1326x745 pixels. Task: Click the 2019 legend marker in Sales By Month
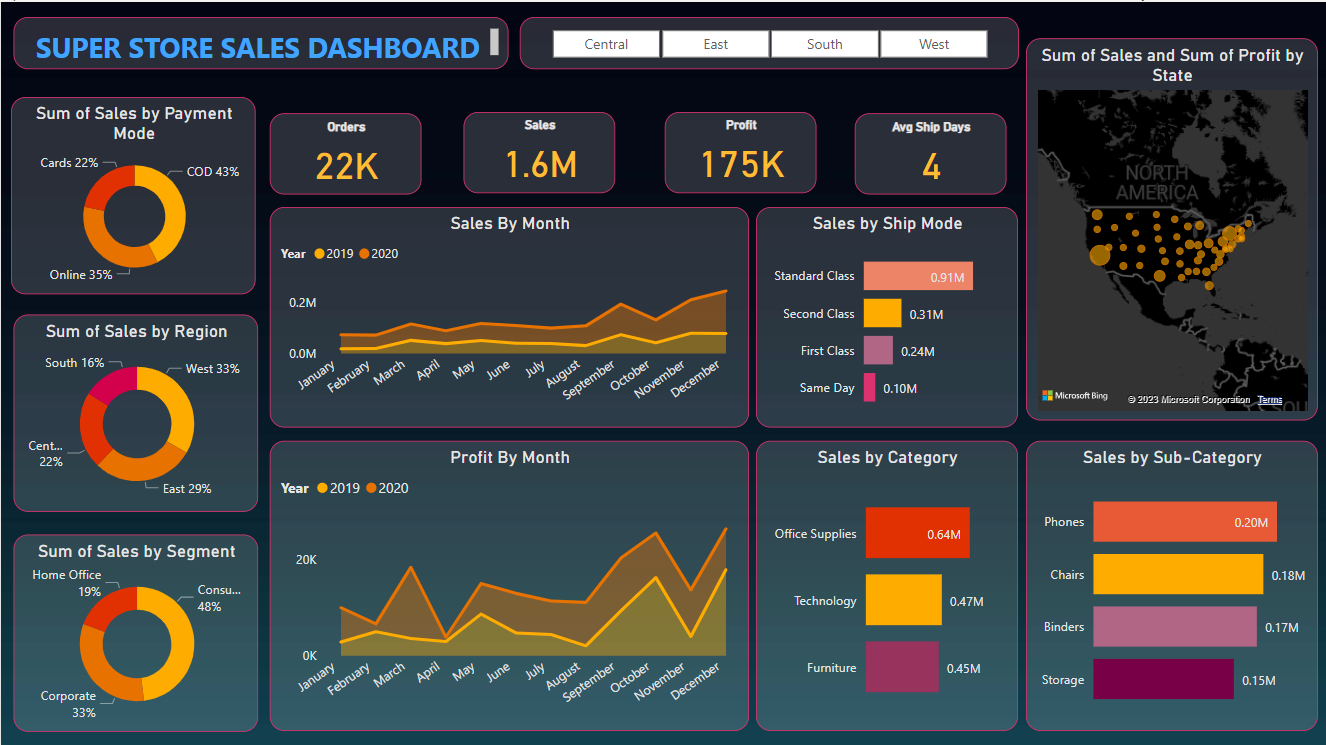pos(320,254)
